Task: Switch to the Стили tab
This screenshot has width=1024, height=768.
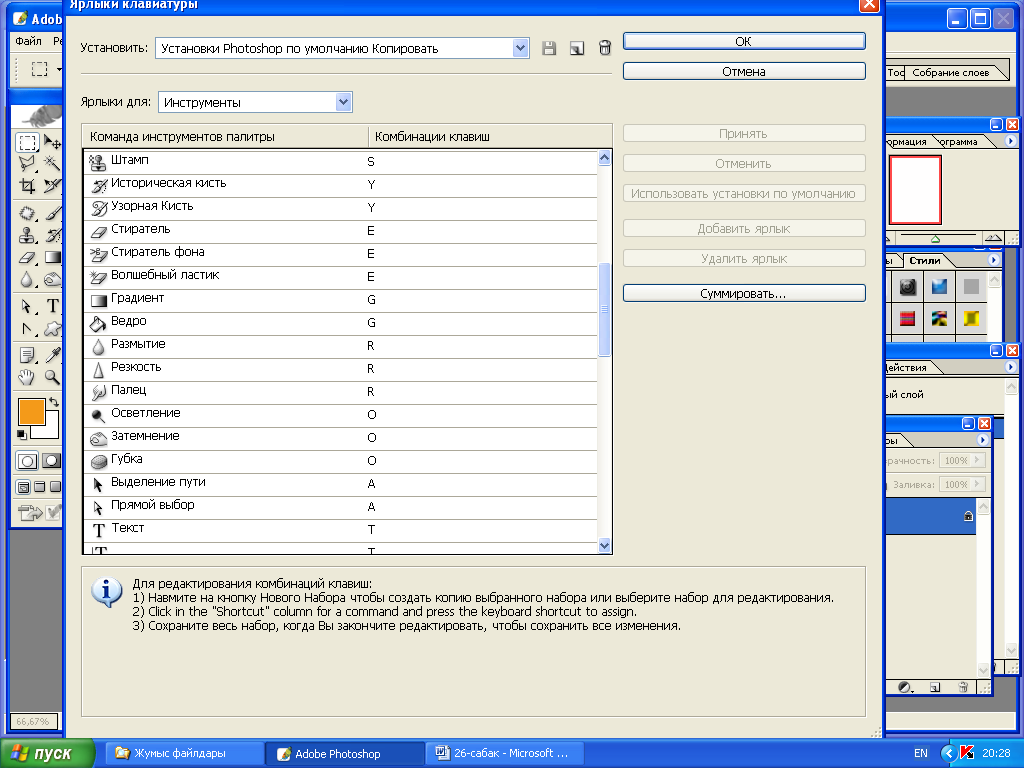Action: (x=925, y=261)
